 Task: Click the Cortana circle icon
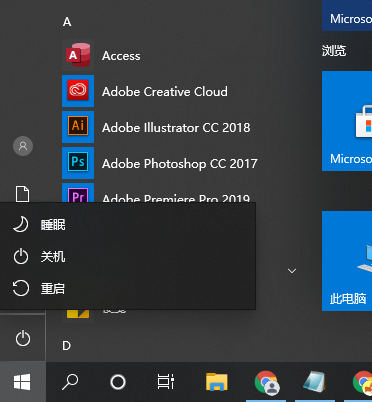coord(118,382)
